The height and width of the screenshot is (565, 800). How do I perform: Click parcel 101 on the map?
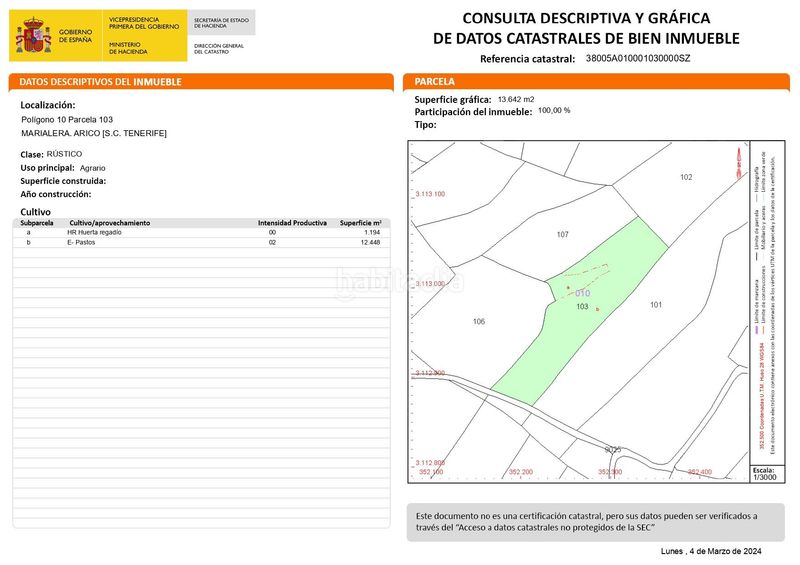pyautogui.click(x=656, y=305)
